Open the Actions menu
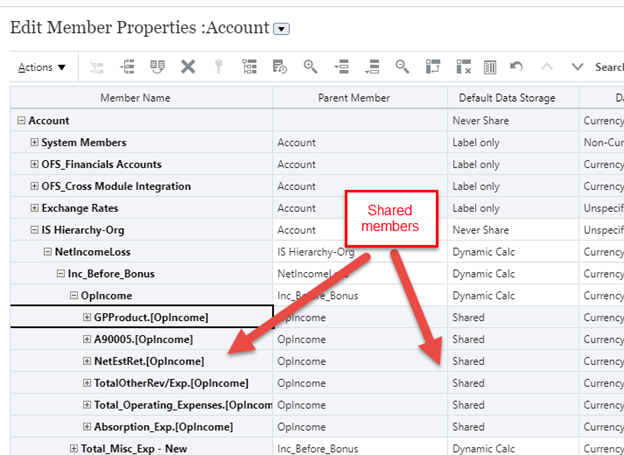624x455 pixels. tap(42, 67)
